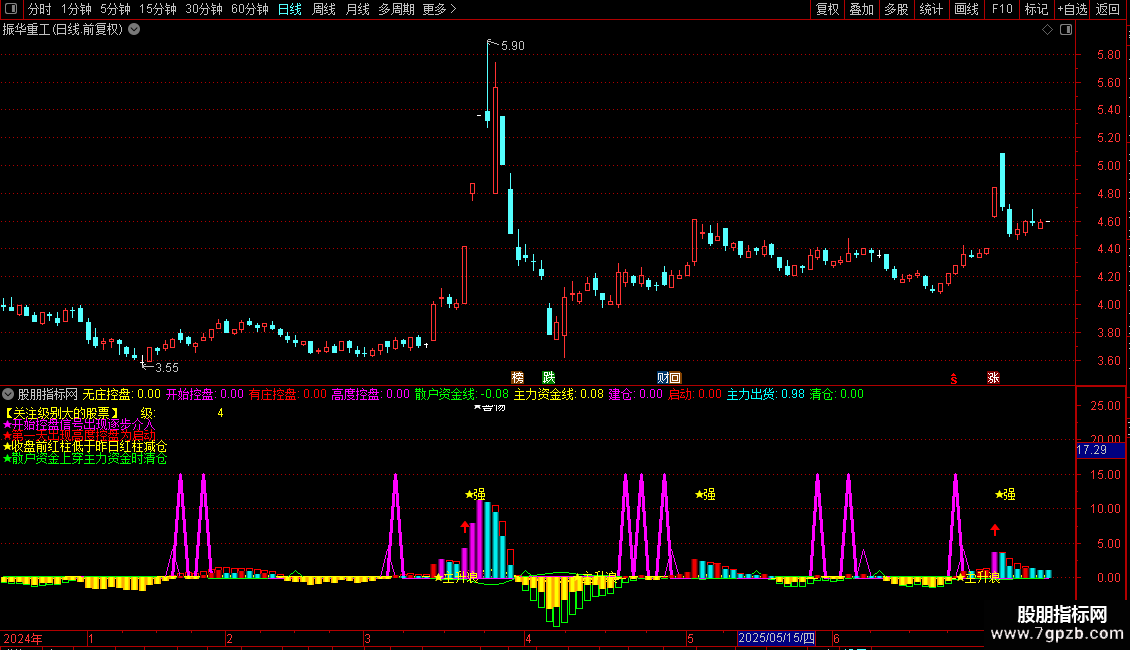Click the 返回 back button
The width and height of the screenshot is (1130, 650).
tap(1108, 9)
